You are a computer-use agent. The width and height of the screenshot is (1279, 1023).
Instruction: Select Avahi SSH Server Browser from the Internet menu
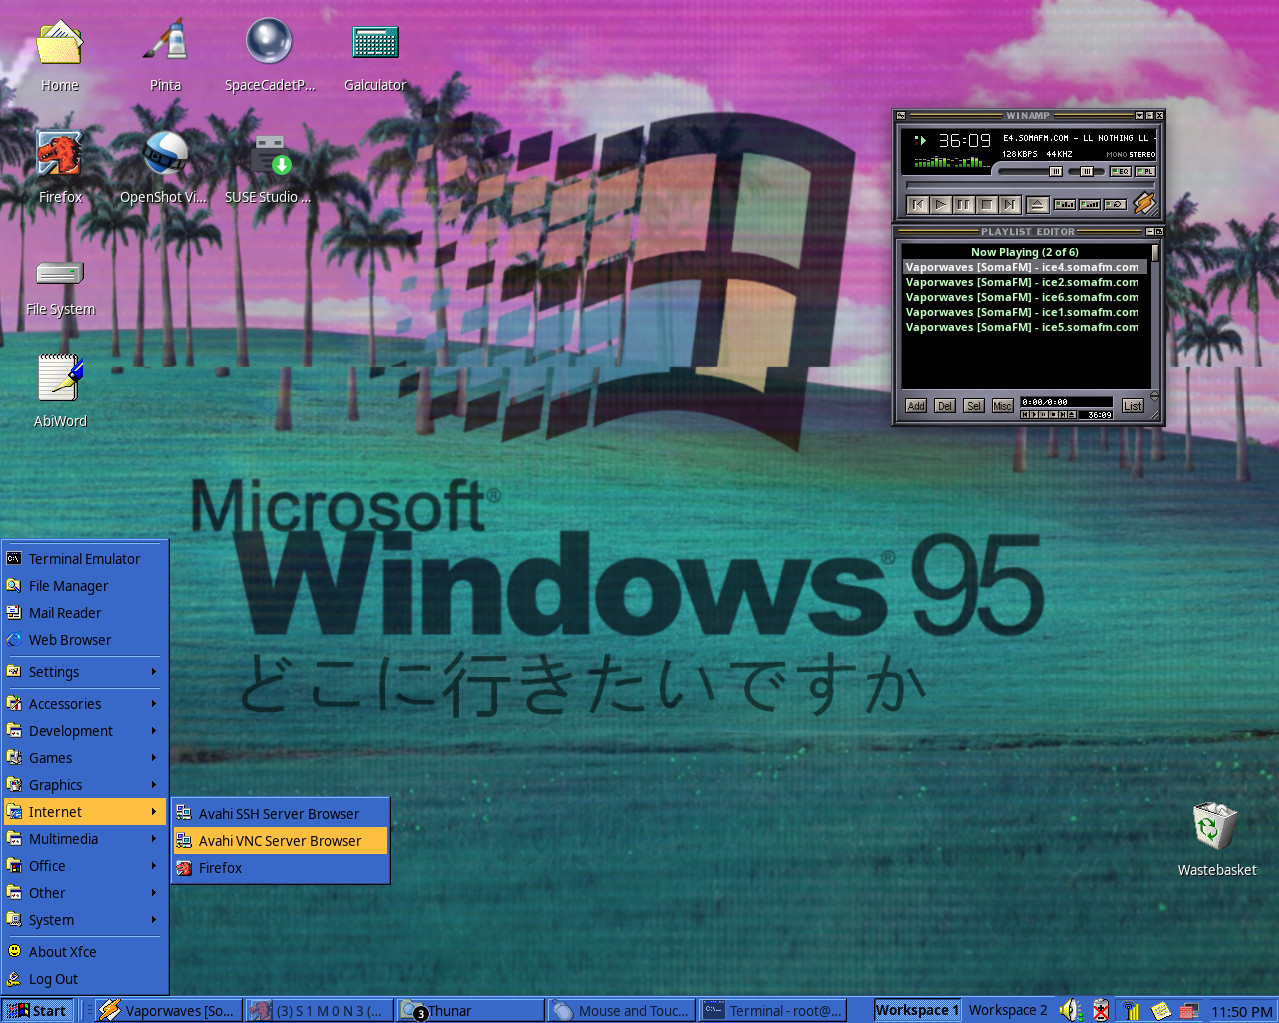coord(278,813)
